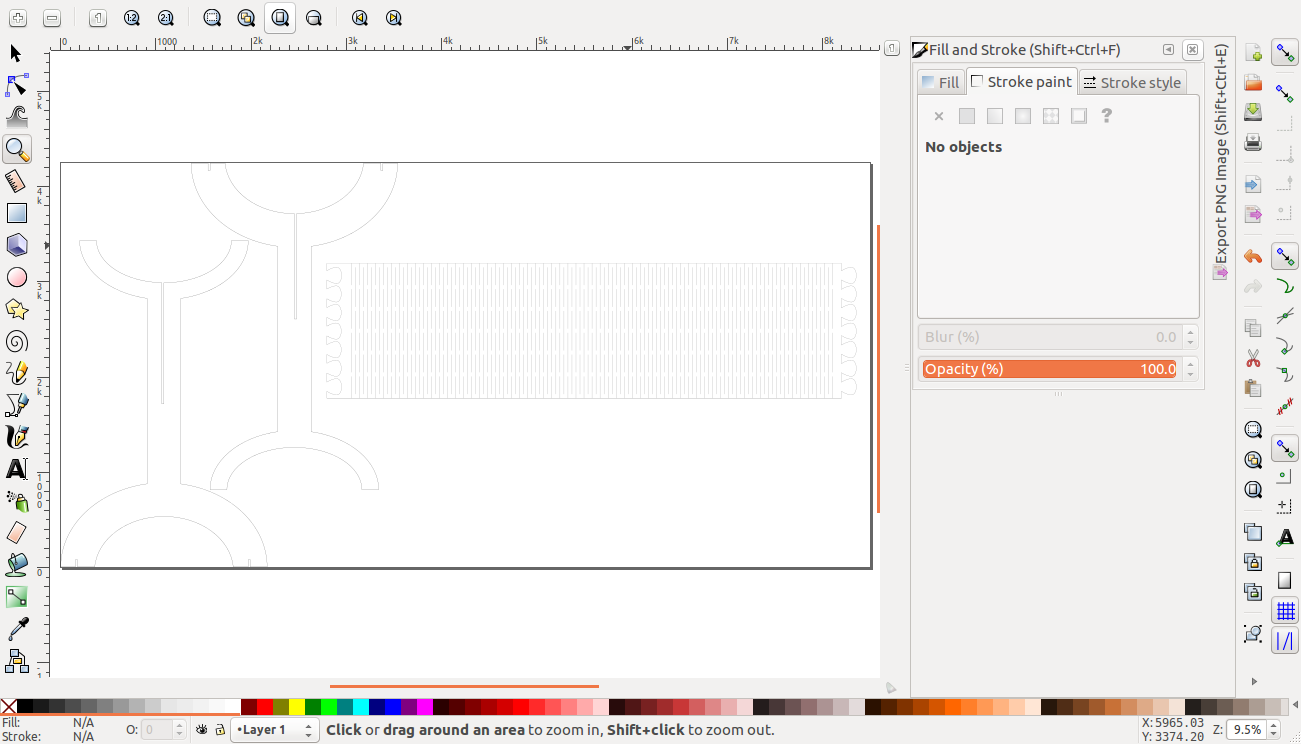Click the Opacity (%) slider
The image size is (1301, 744).
pos(1049,369)
